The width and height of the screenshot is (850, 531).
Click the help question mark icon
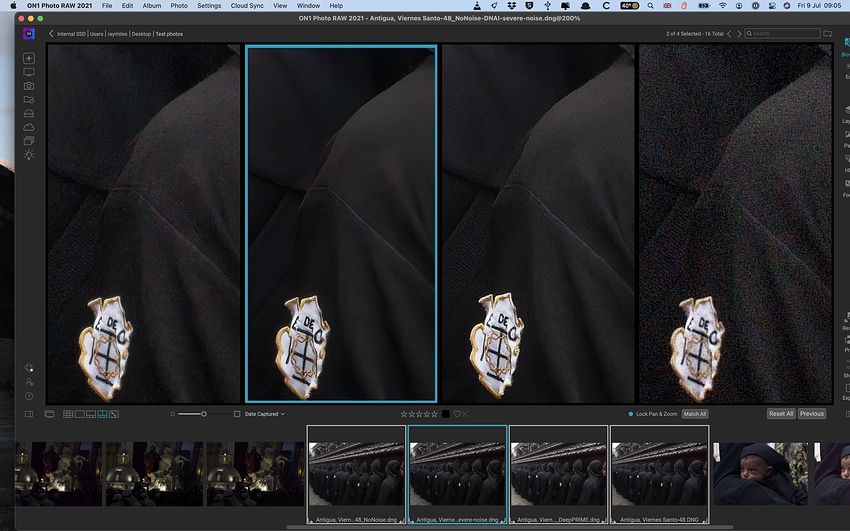pyautogui.click(x=29, y=396)
